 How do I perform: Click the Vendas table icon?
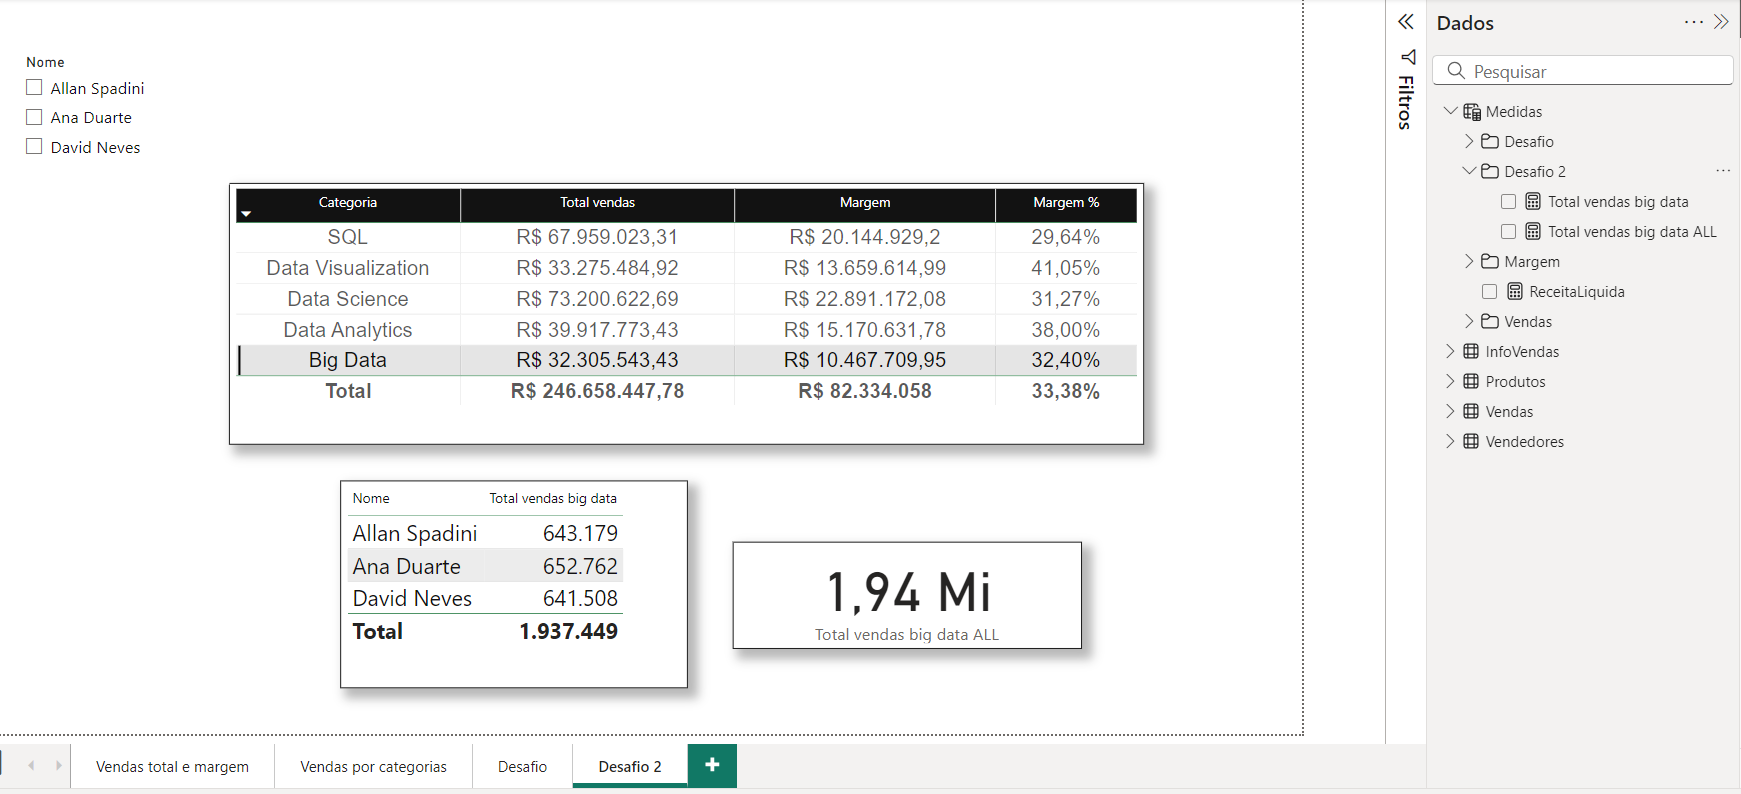point(1471,411)
